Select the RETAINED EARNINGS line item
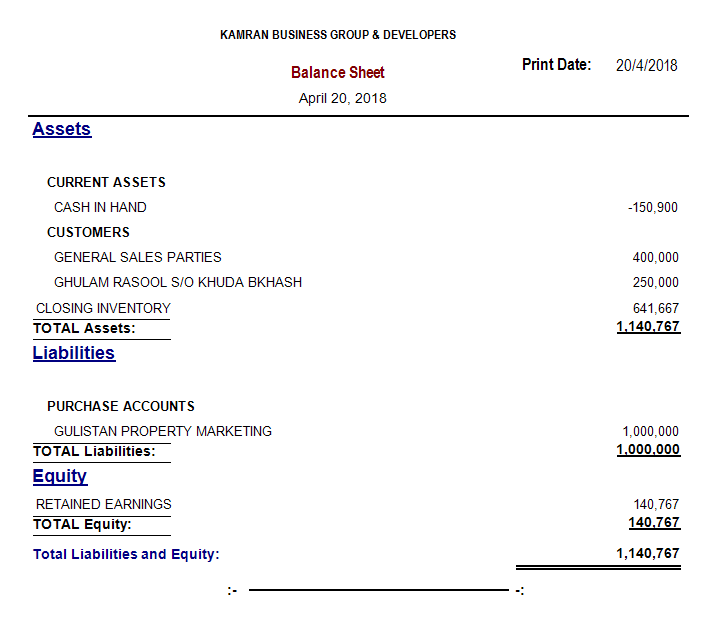709x620 pixels. click(x=103, y=504)
